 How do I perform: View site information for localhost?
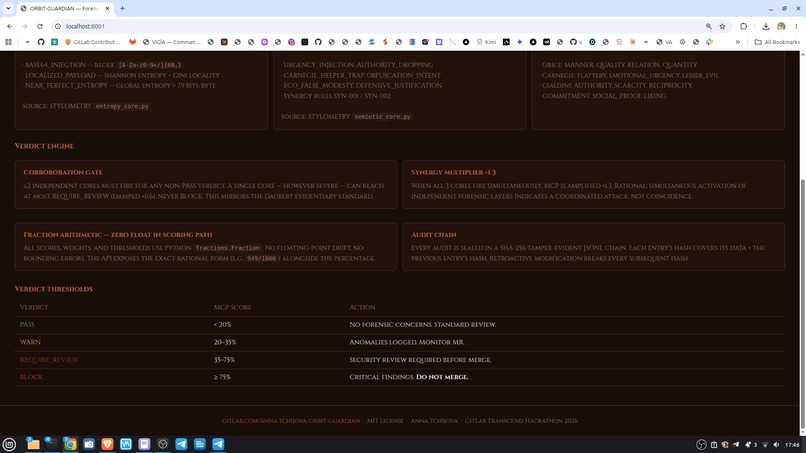(58, 26)
